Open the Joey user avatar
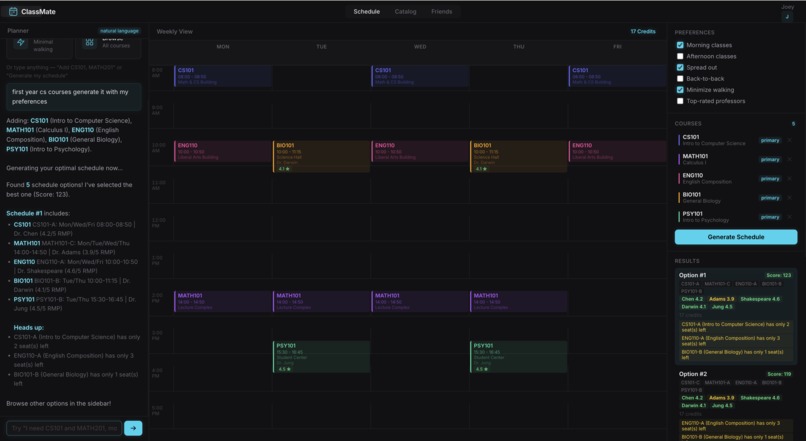The height and width of the screenshot is (441, 806). pos(787,17)
